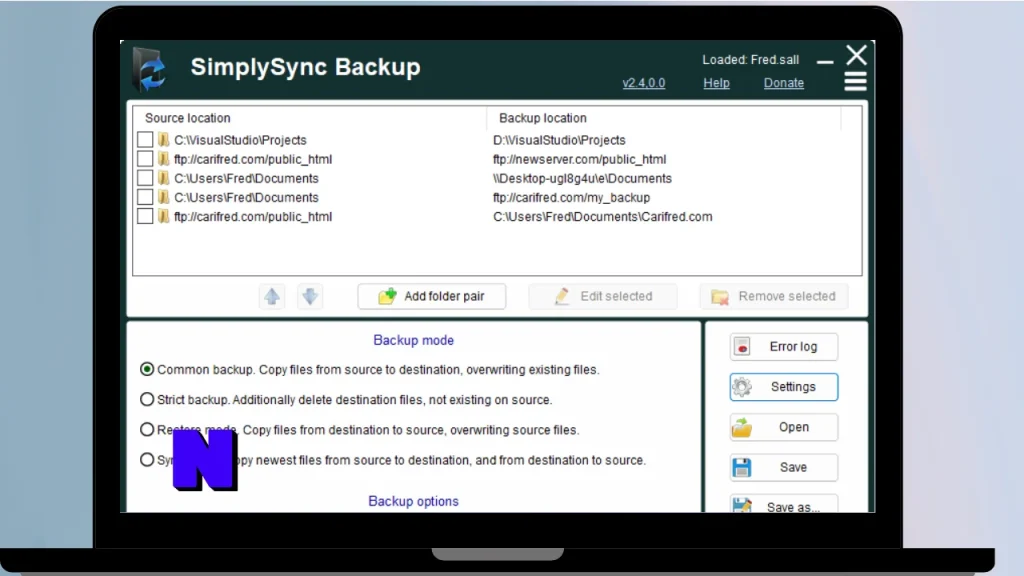The height and width of the screenshot is (576, 1024).
Task: Click folder icon beside my_backup row
Action: click(x=163, y=197)
